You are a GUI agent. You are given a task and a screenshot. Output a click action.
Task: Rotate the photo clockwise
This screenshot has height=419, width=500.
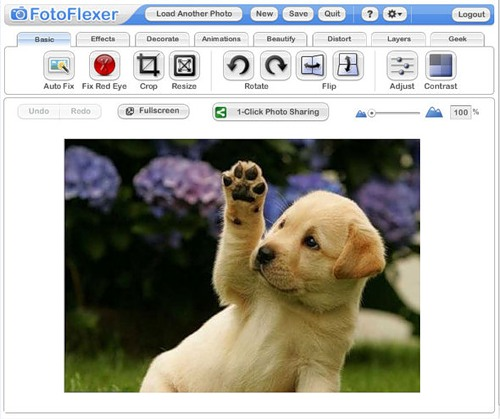pos(276,65)
